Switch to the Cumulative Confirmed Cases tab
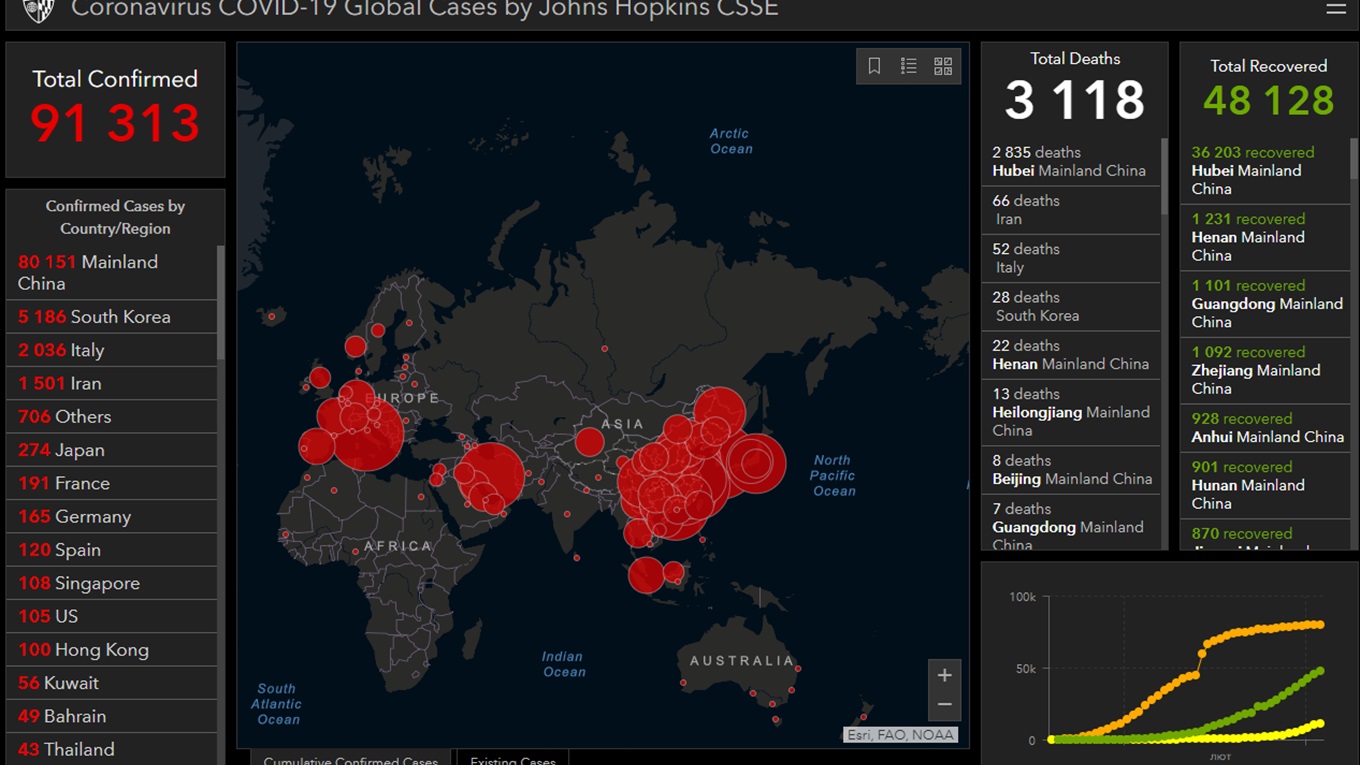The image size is (1360, 765). [351, 758]
